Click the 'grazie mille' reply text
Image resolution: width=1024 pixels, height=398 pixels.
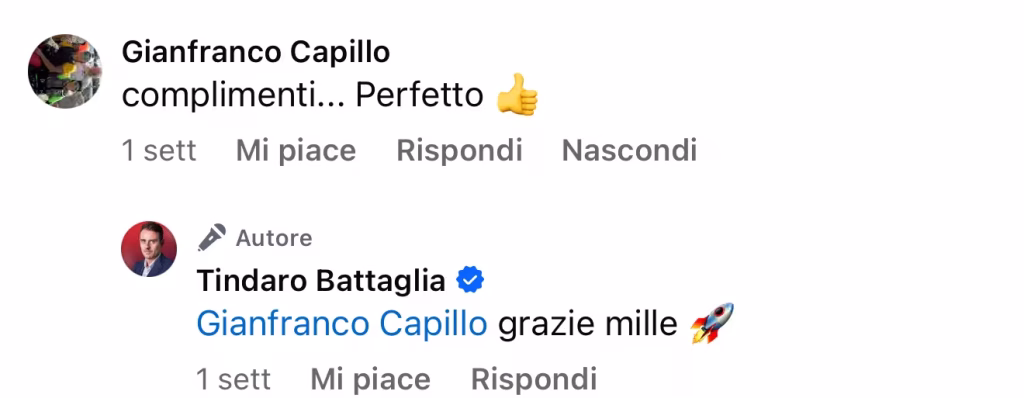click(588, 324)
